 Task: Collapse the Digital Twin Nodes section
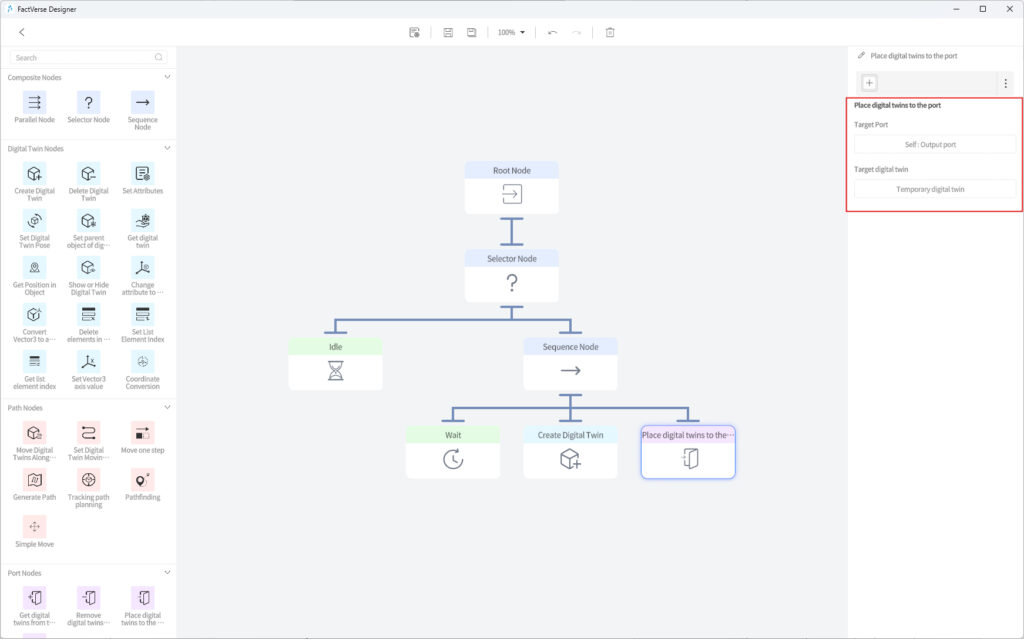coord(167,148)
